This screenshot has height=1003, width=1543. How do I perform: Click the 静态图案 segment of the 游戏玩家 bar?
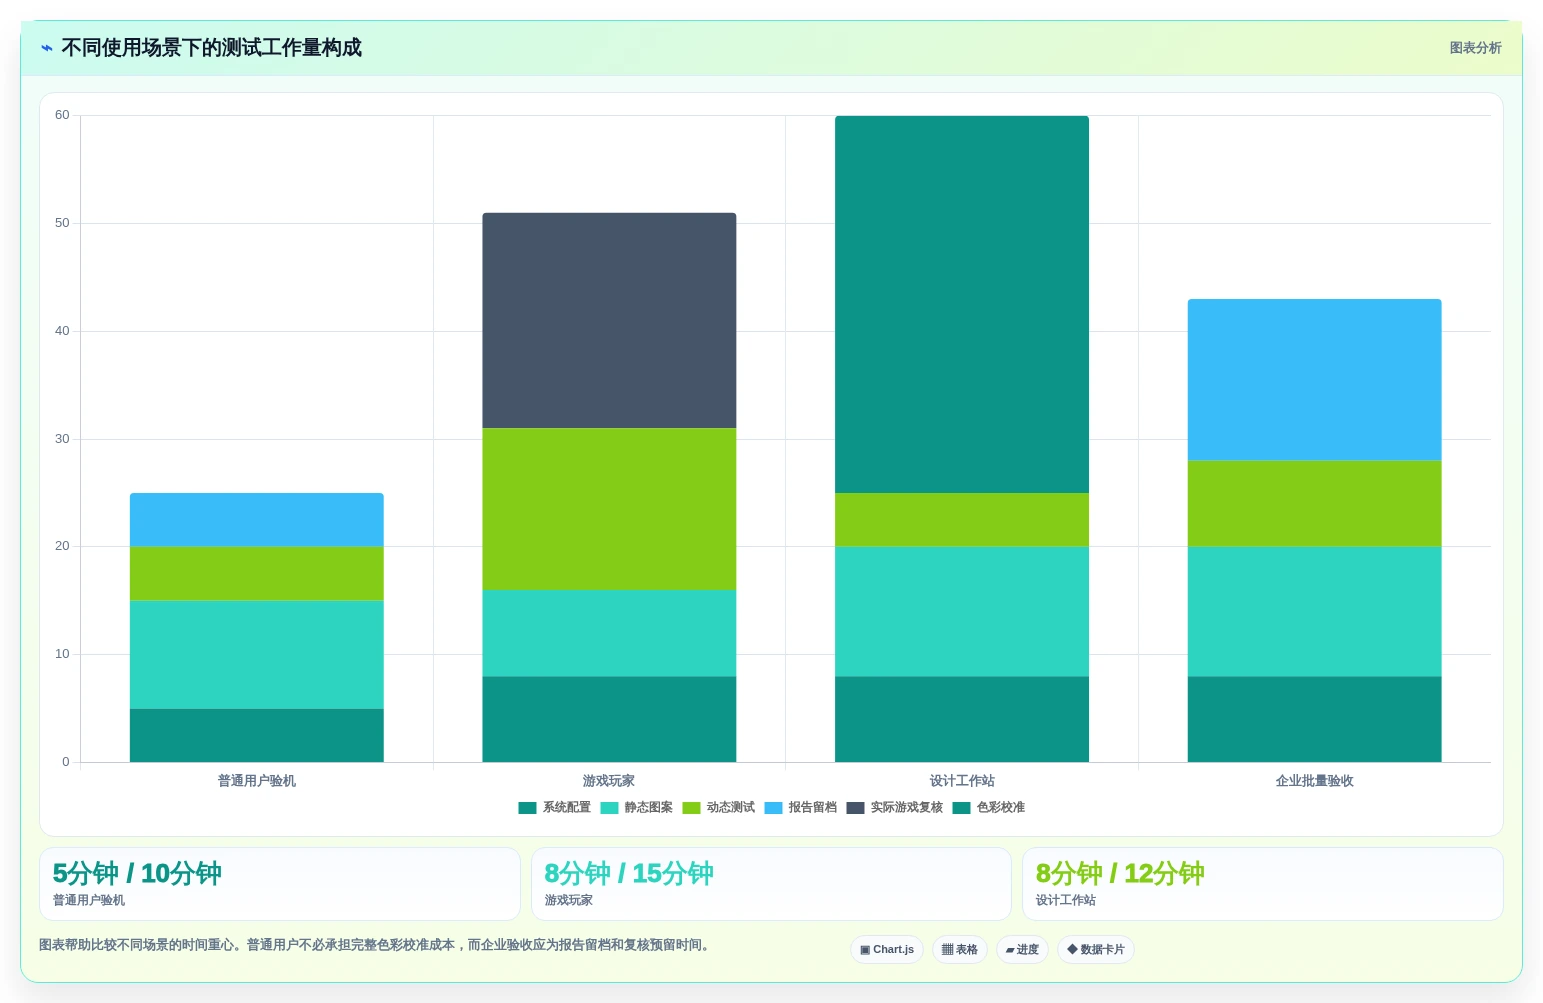tap(609, 633)
